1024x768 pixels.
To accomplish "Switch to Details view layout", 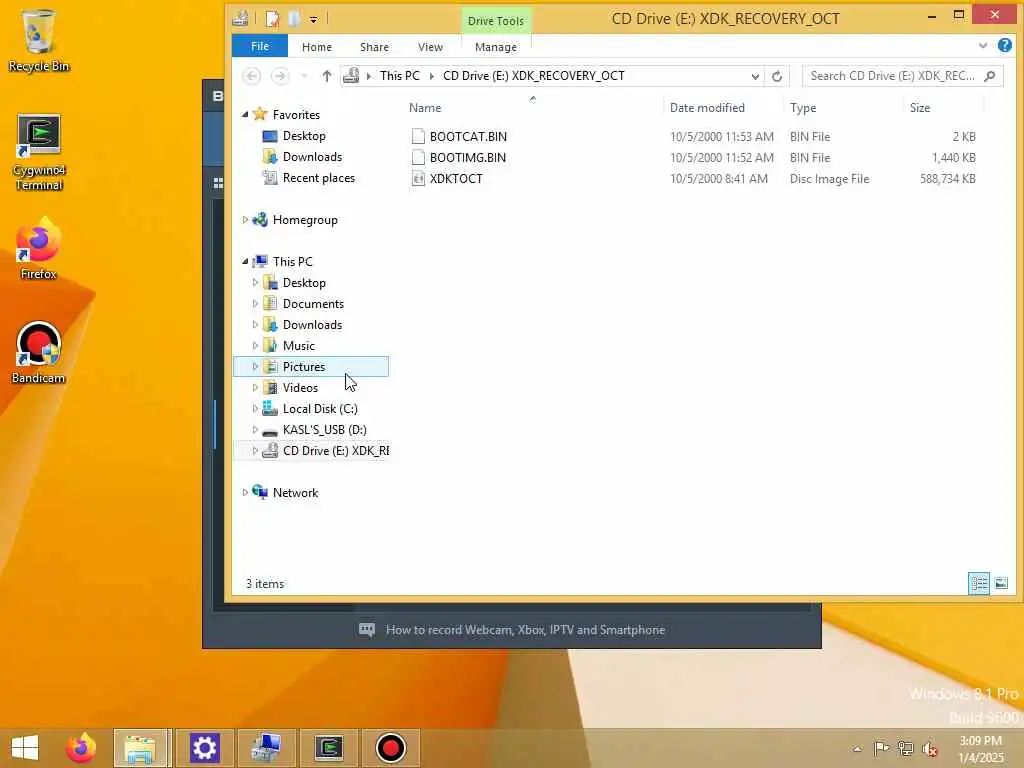I will (979, 583).
